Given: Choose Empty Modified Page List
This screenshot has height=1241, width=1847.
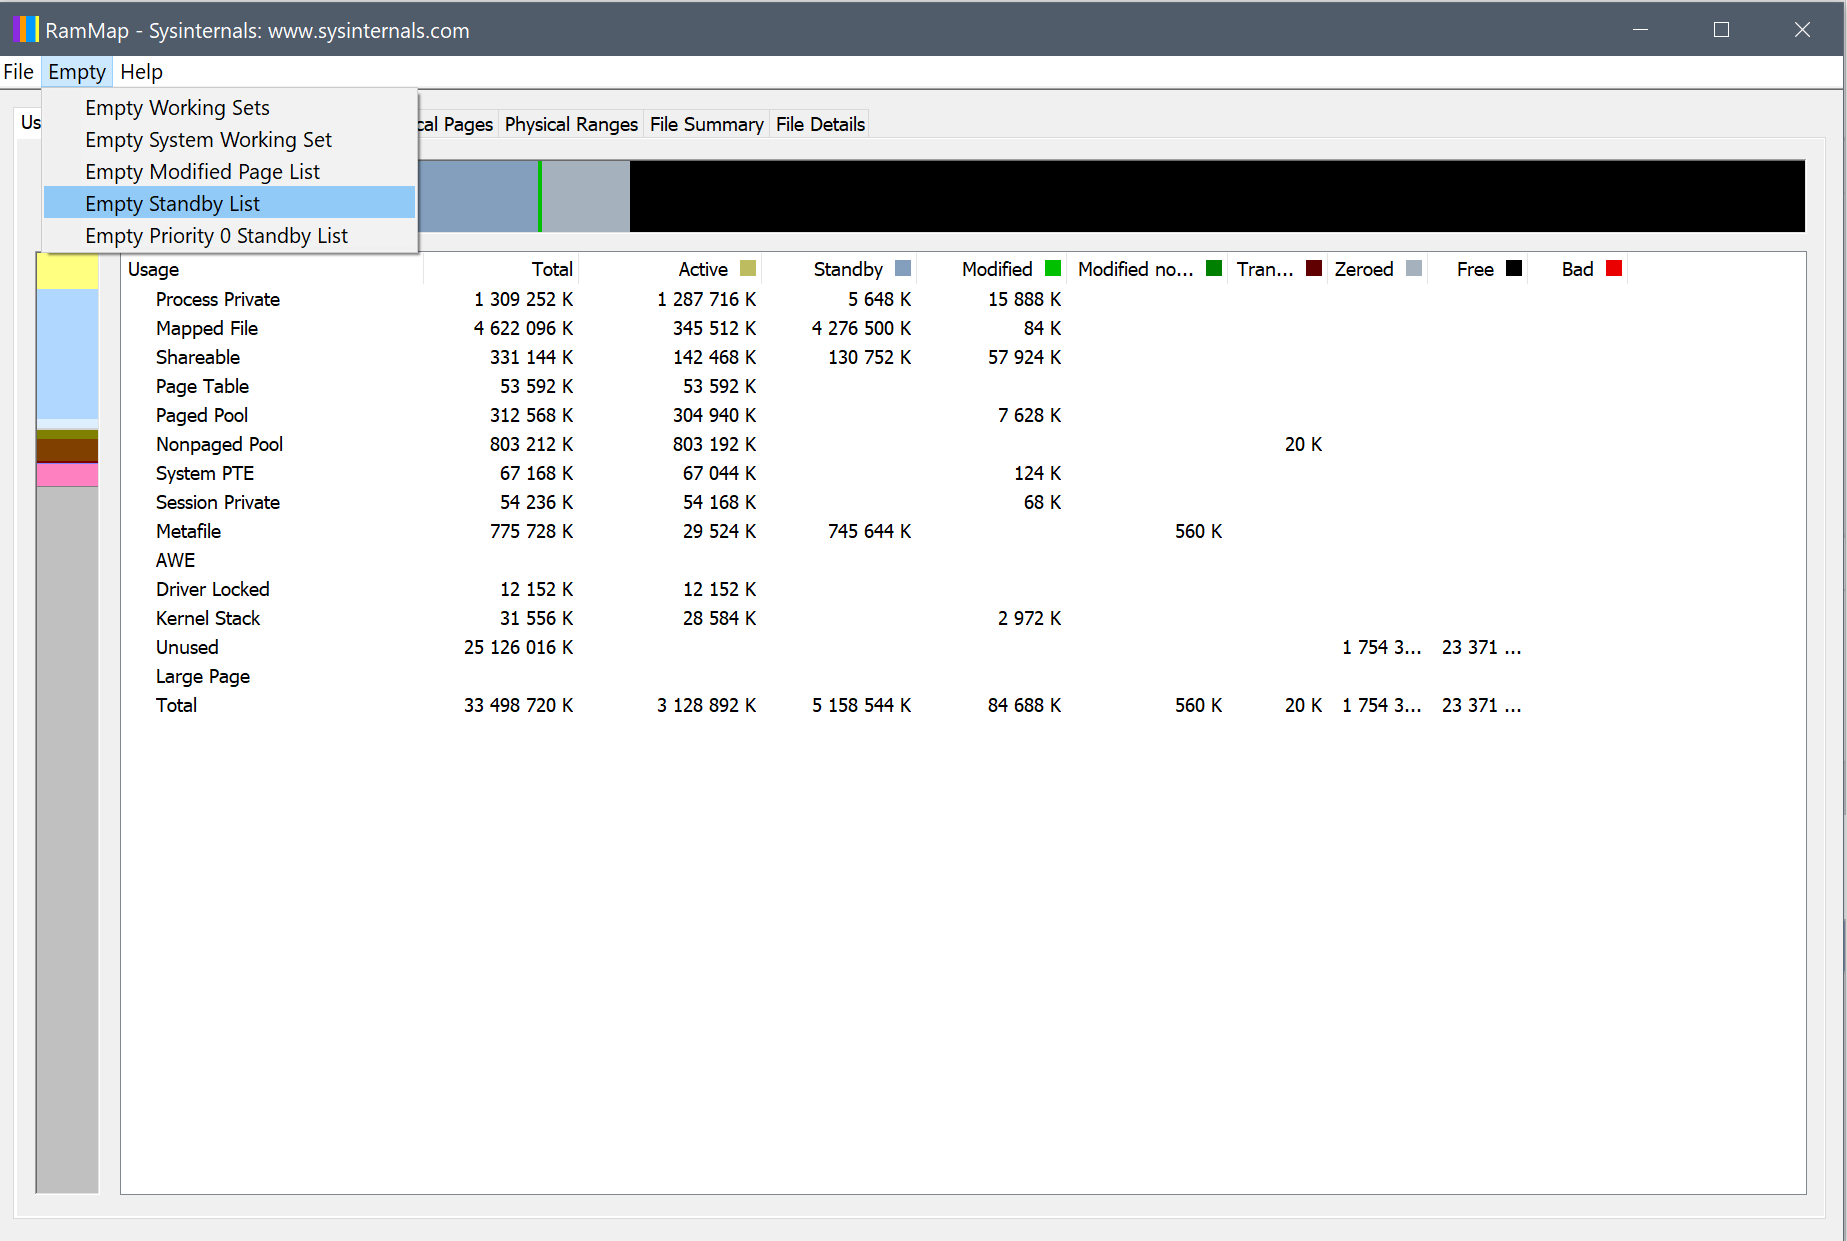Looking at the screenshot, I should pyautogui.click(x=230, y=172).
